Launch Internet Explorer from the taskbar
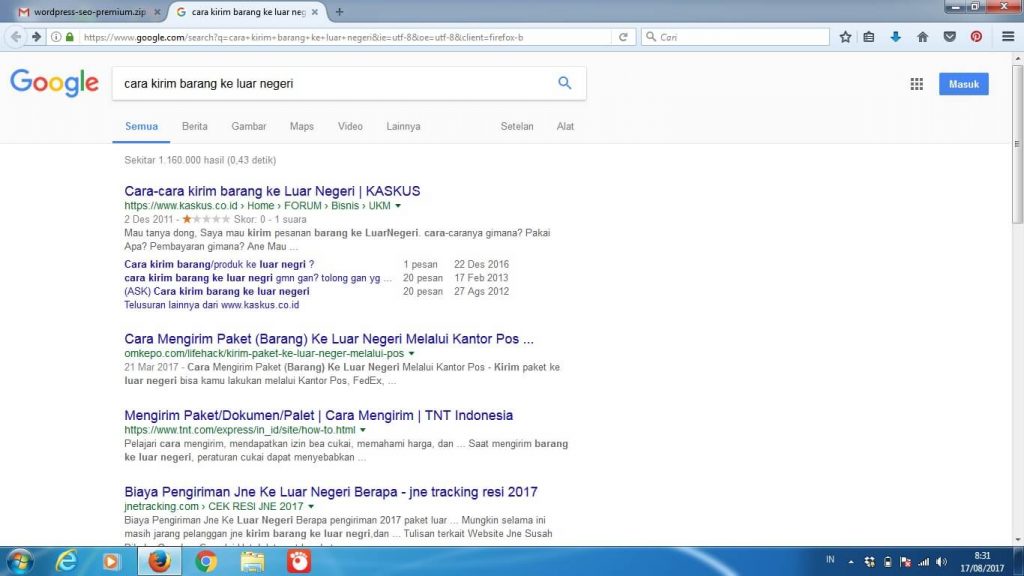 tap(66, 561)
